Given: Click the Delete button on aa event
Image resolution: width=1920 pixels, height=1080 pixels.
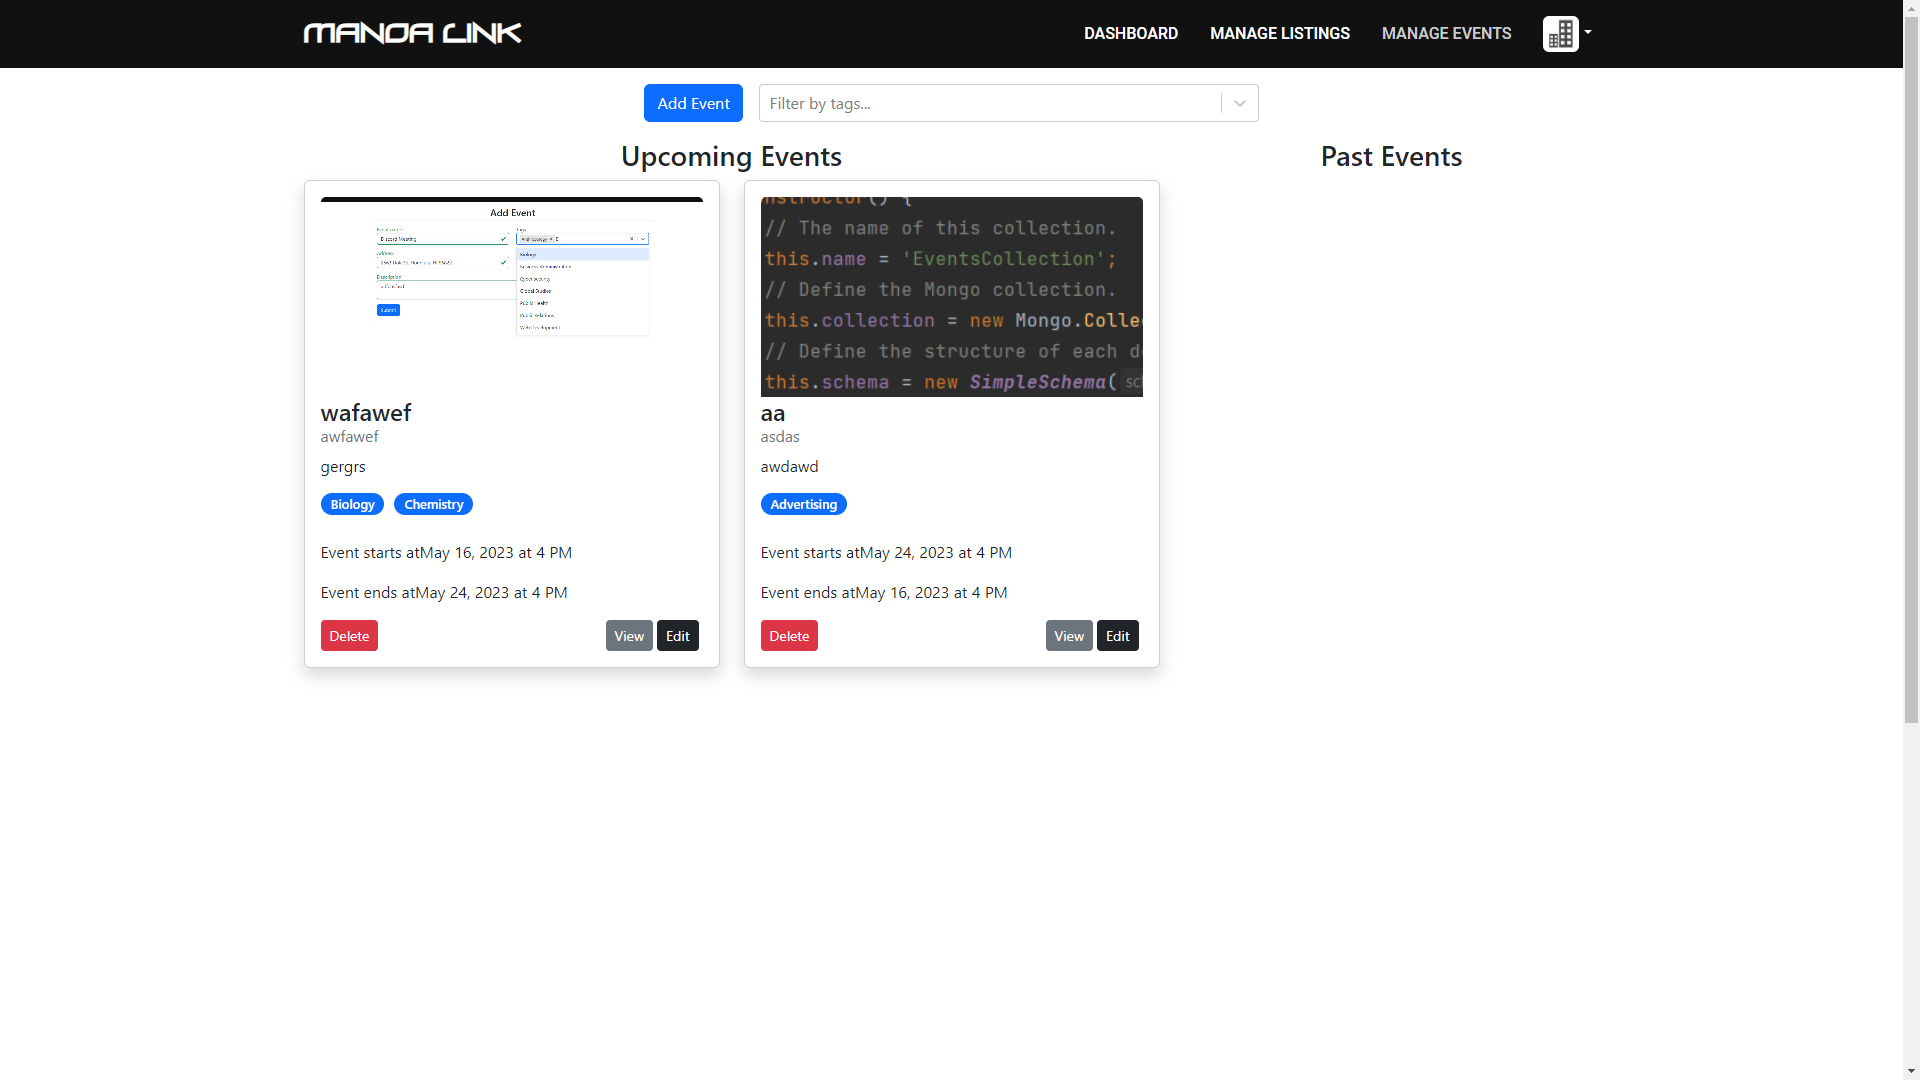Looking at the screenshot, I should point(789,636).
